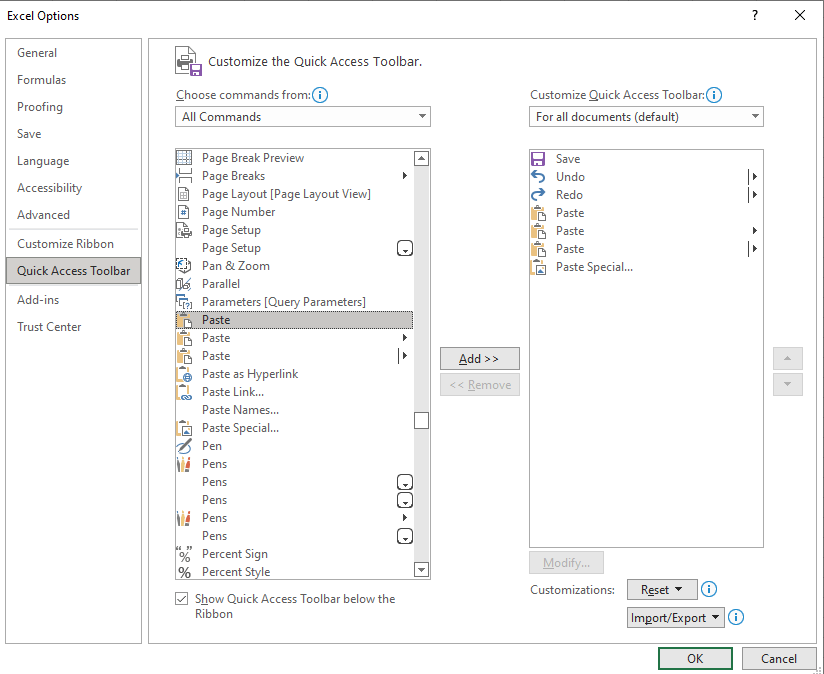This screenshot has height=674, width=824.
Task: Click the Undo split arrow in toolbar list
Action: pyautogui.click(x=754, y=177)
